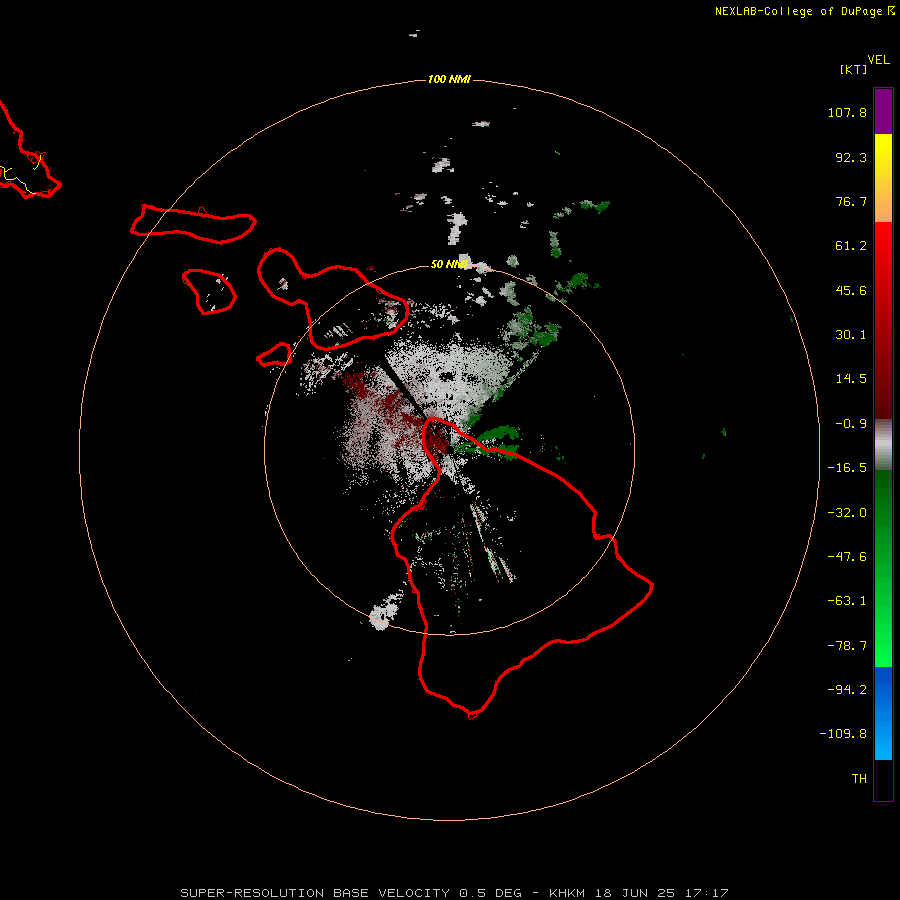The height and width of the screenshot is (900, 900).
Task: Click the -32.0 velocity scale label
Action: pos(847,513)
